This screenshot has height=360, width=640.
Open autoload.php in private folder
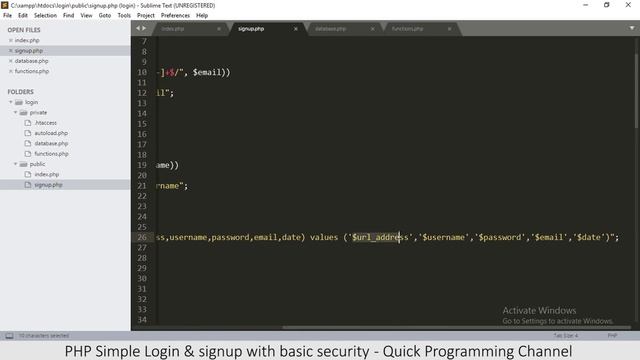pos(51,133)
